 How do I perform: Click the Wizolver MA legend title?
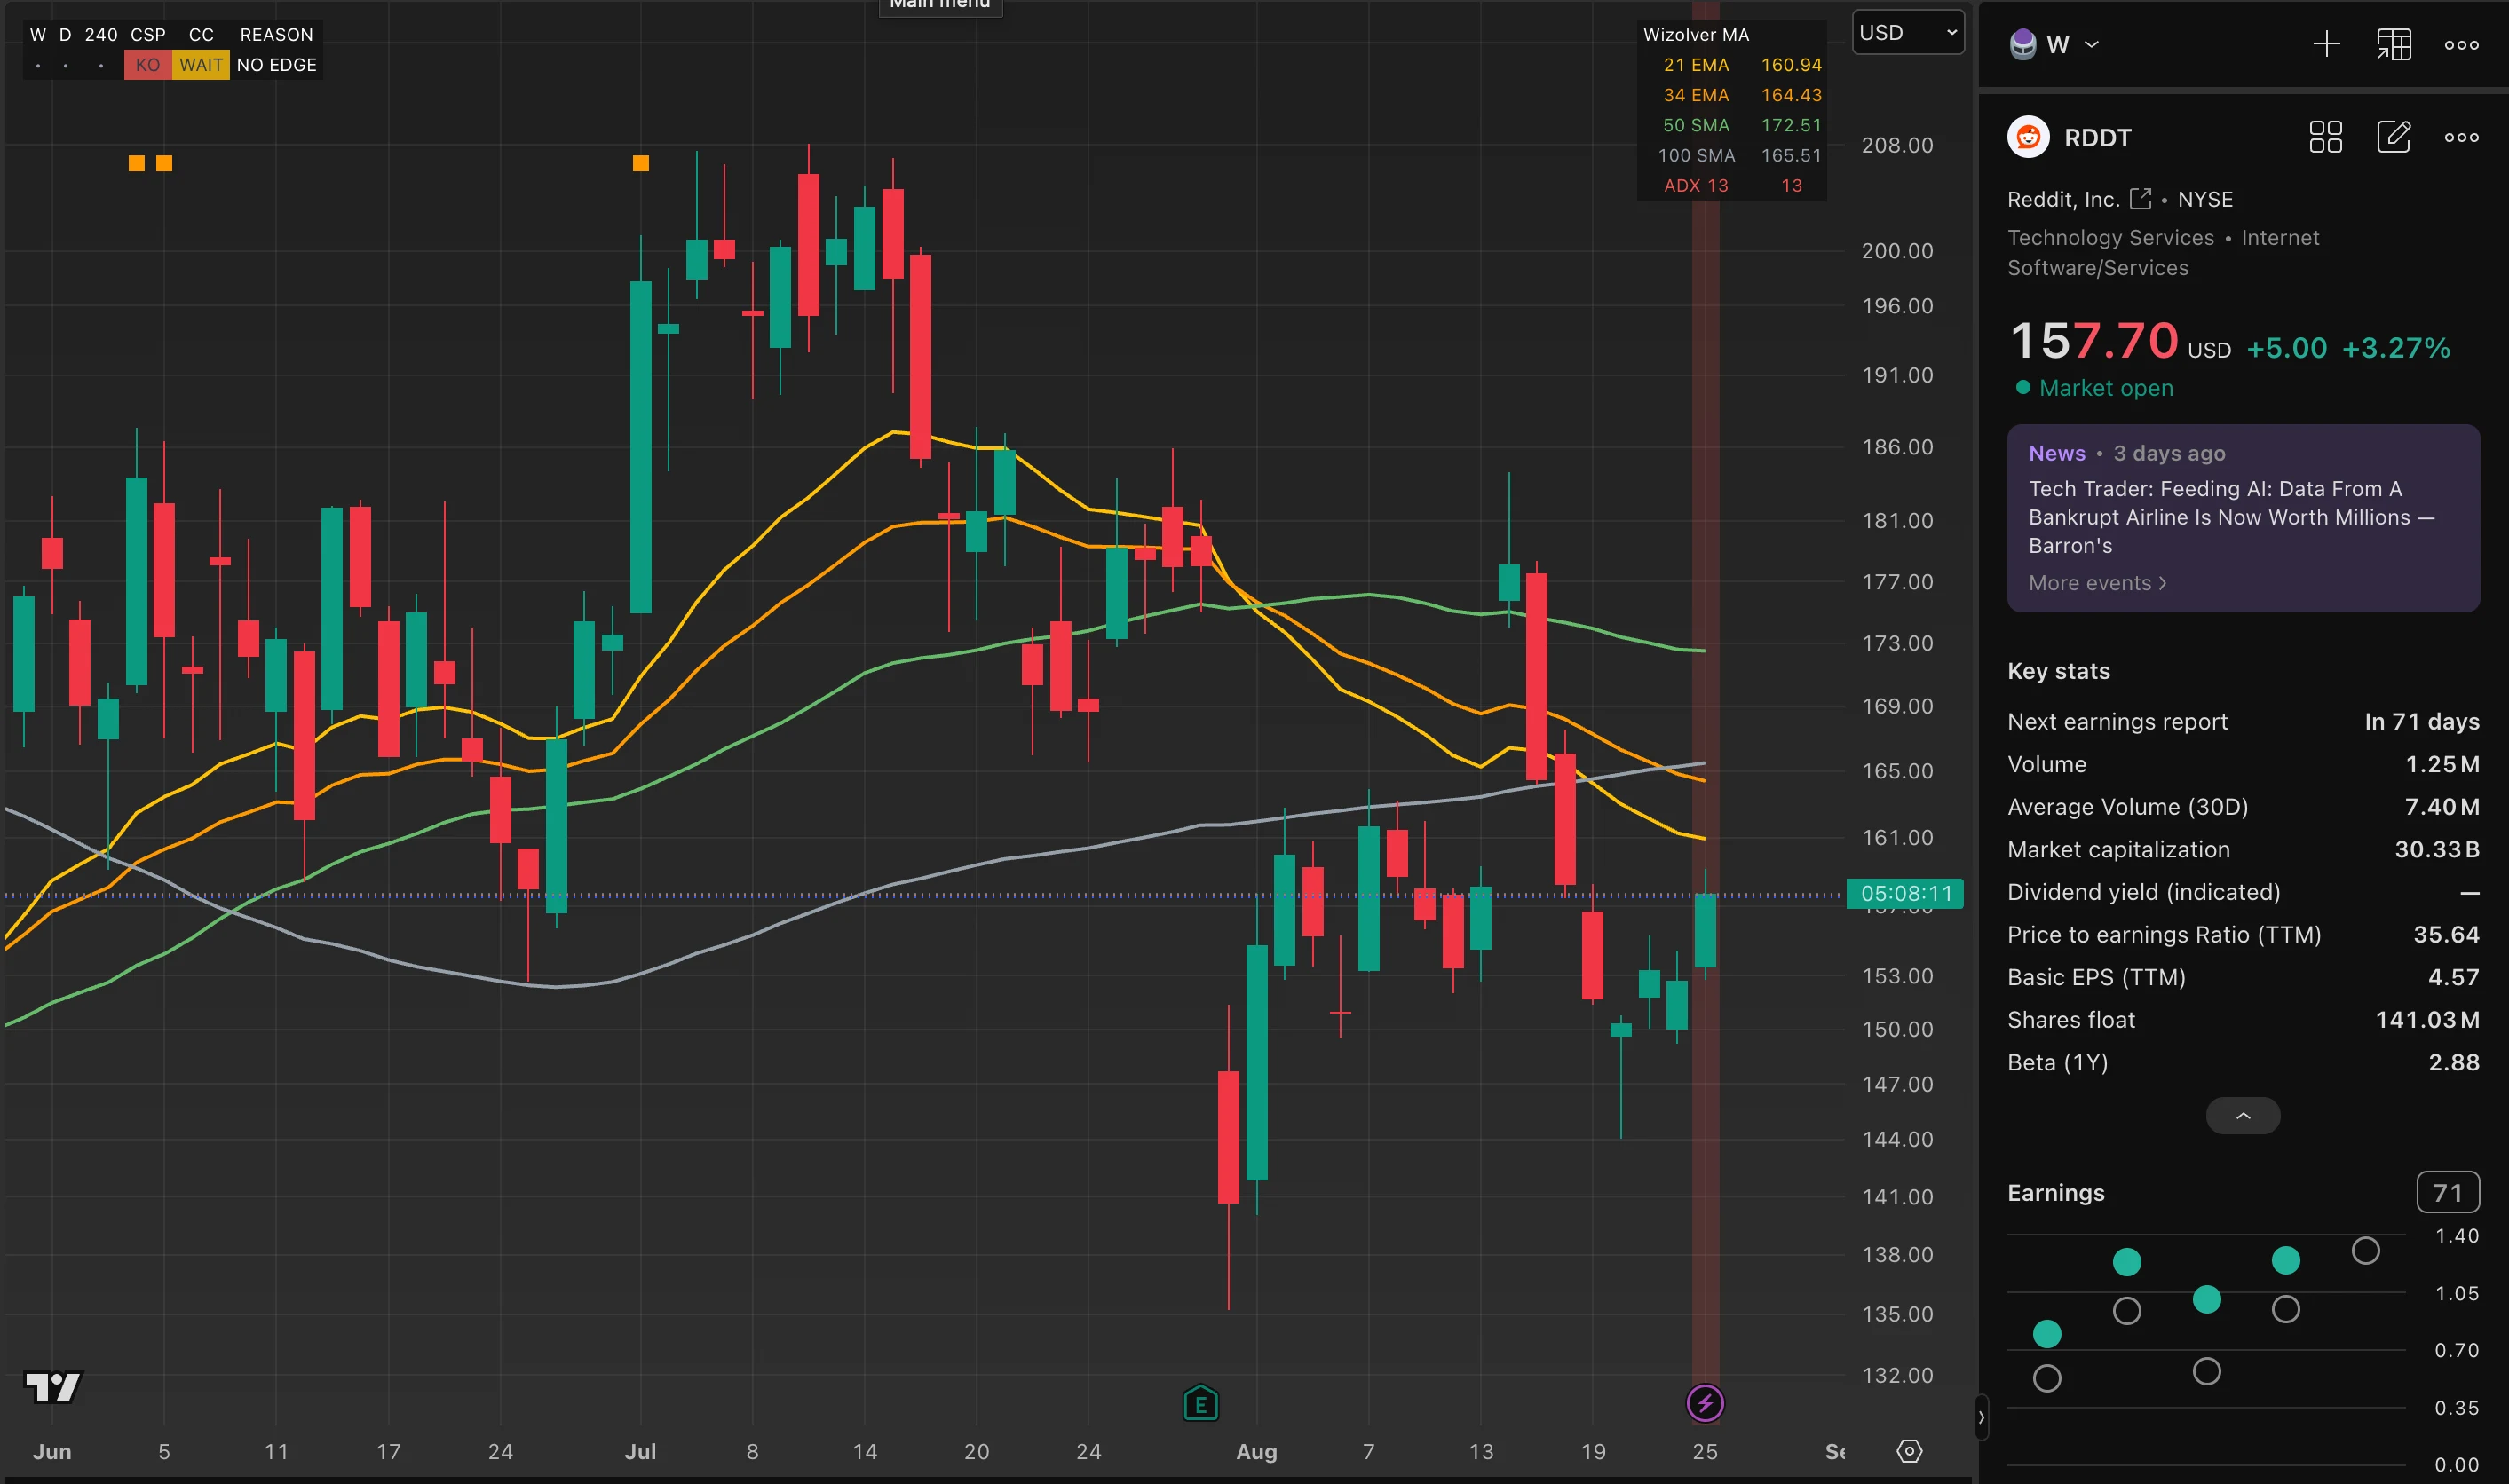1696,34
